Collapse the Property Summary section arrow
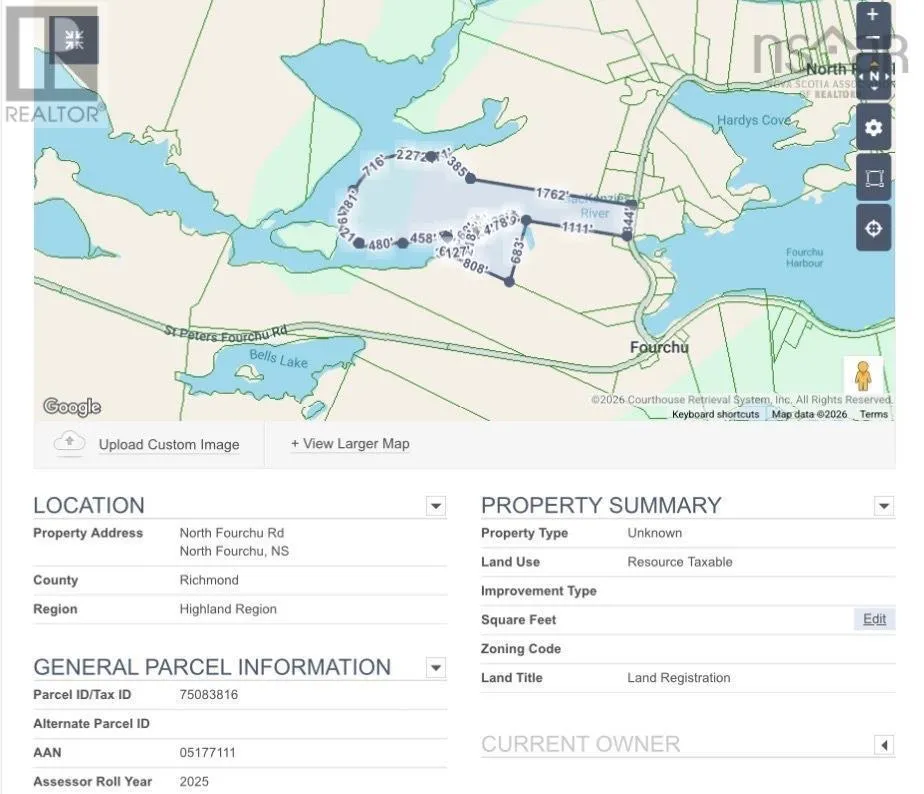Image resolution: width=924 pixels, height=794 pixels. pyautogui.click(x=884, y=506)
